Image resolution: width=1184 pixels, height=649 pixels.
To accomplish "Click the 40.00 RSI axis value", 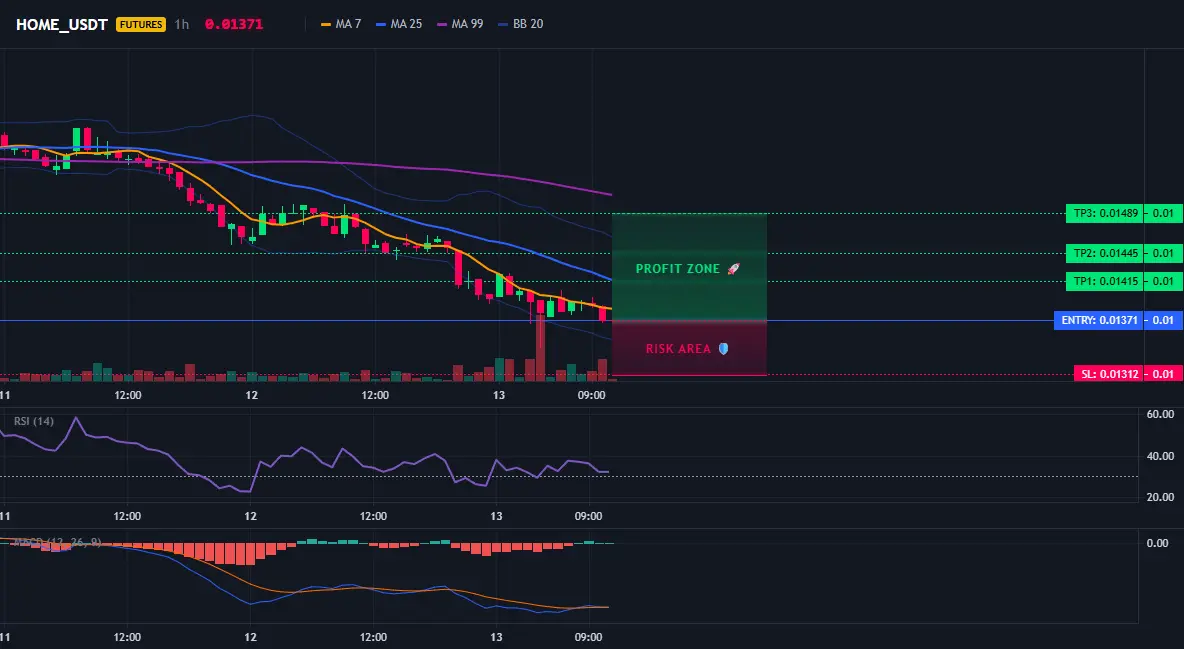I will pos(1160,456).
